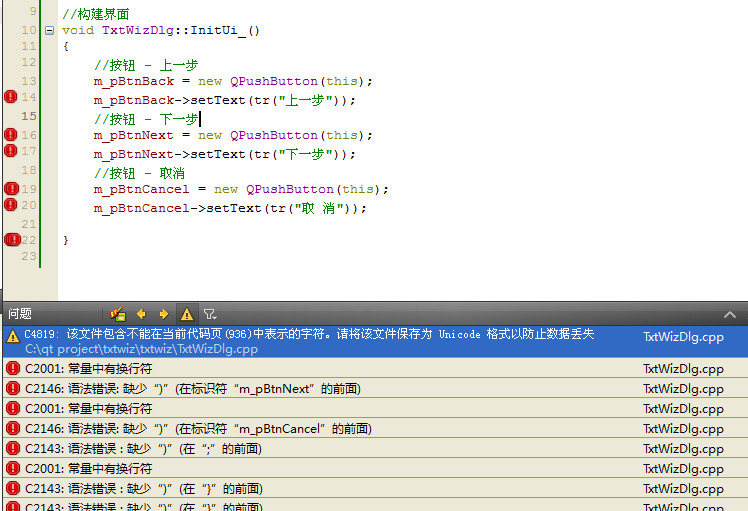748x511 pixels.
Task: Click the next issue arrow in Issues toolbar
Action: [x=163, y=314]
